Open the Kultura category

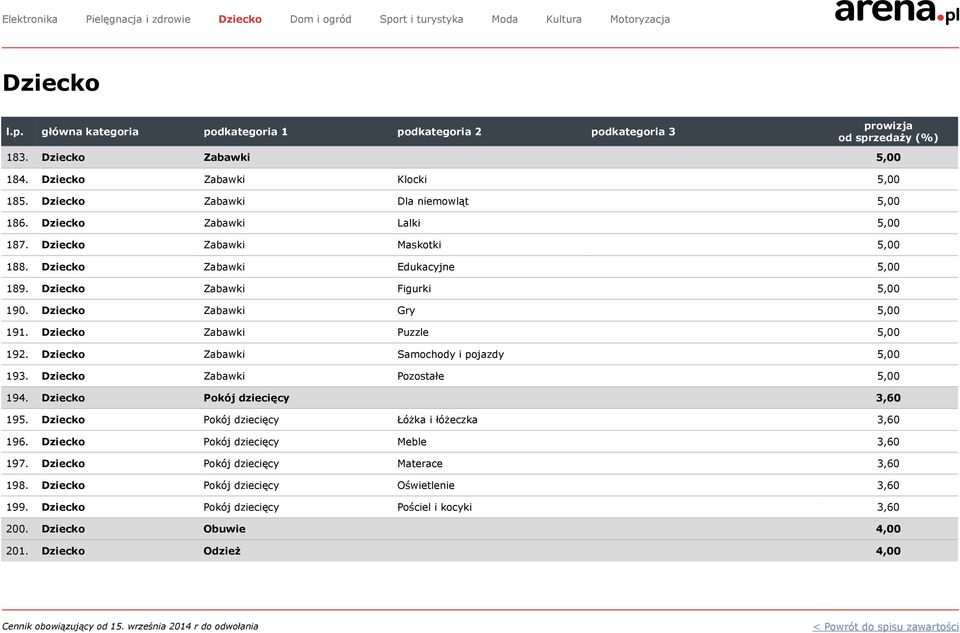(x=563, y=19)
